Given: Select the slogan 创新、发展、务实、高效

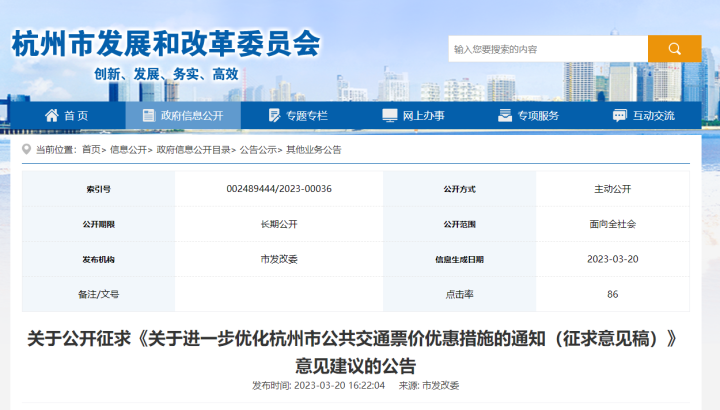Looking at the screenshot, I should click(166, 74).
